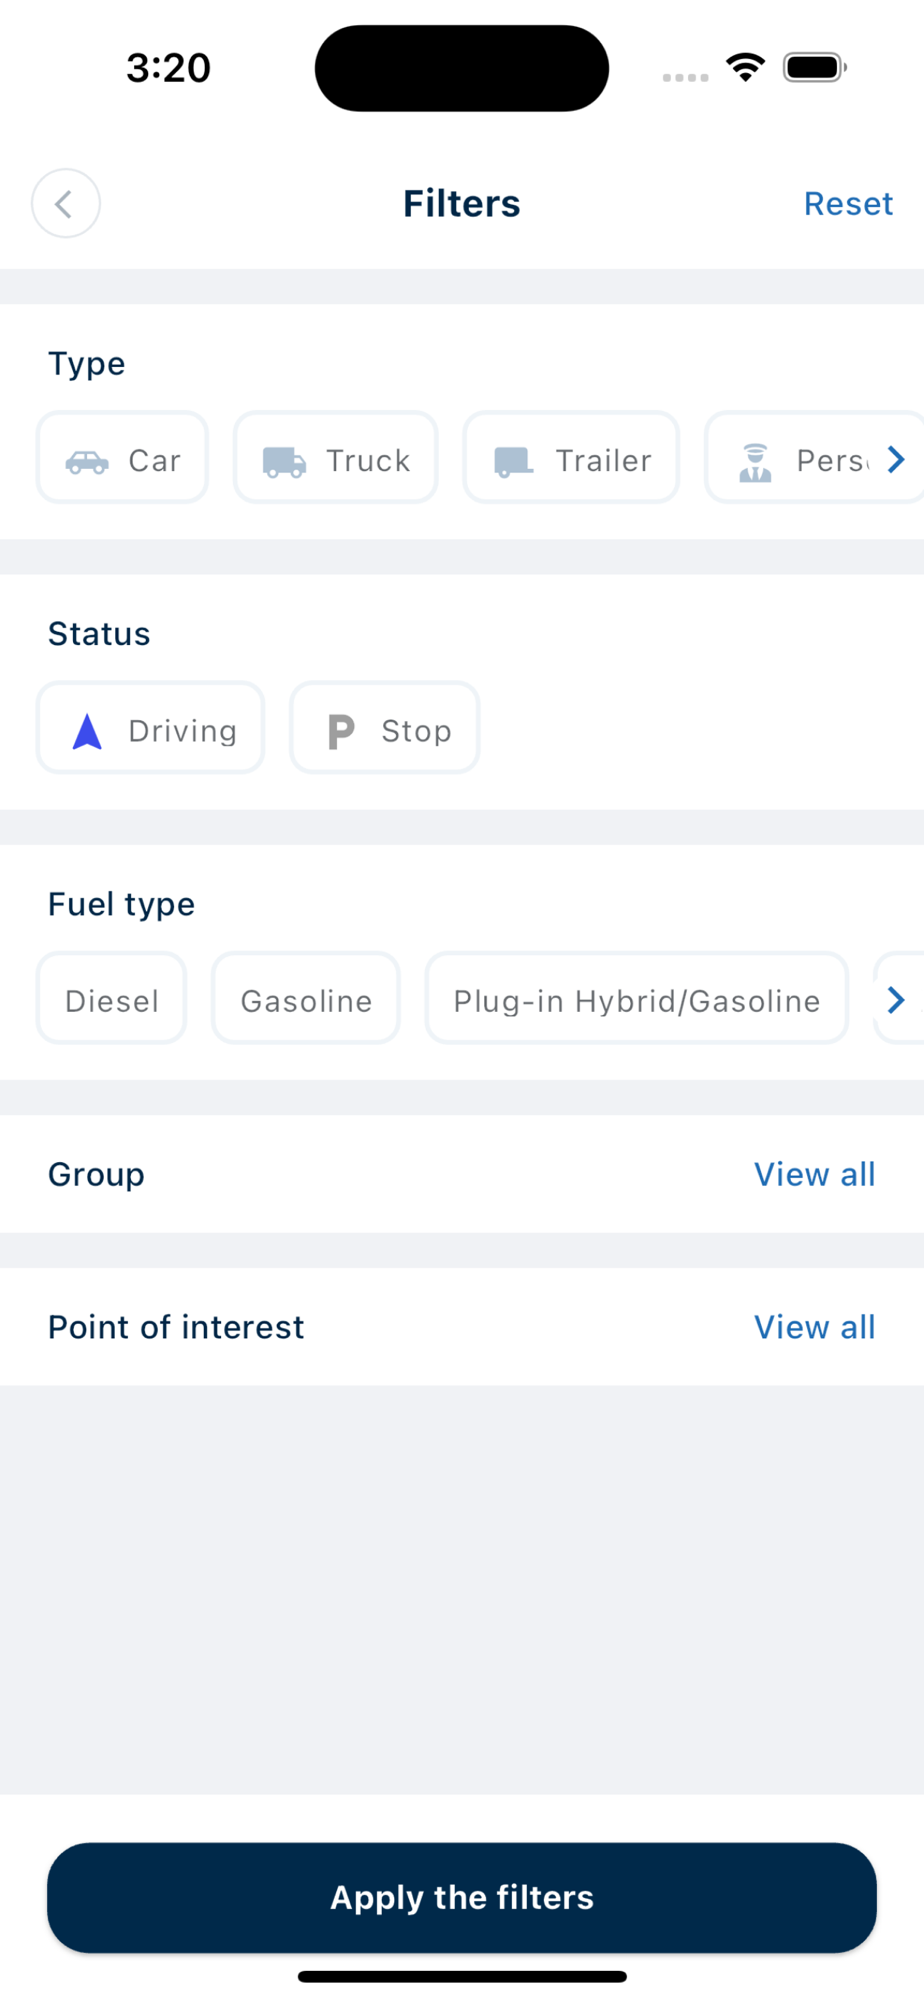
Task: Click the car icon in Type
Action: [x=87, y=461]
